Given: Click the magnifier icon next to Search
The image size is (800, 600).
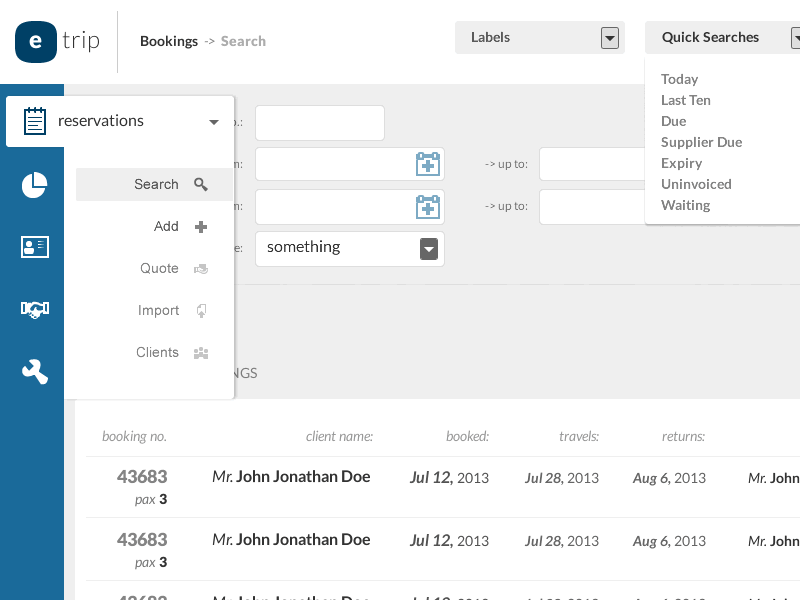Looking at the screenshot, I should point(199,185).
